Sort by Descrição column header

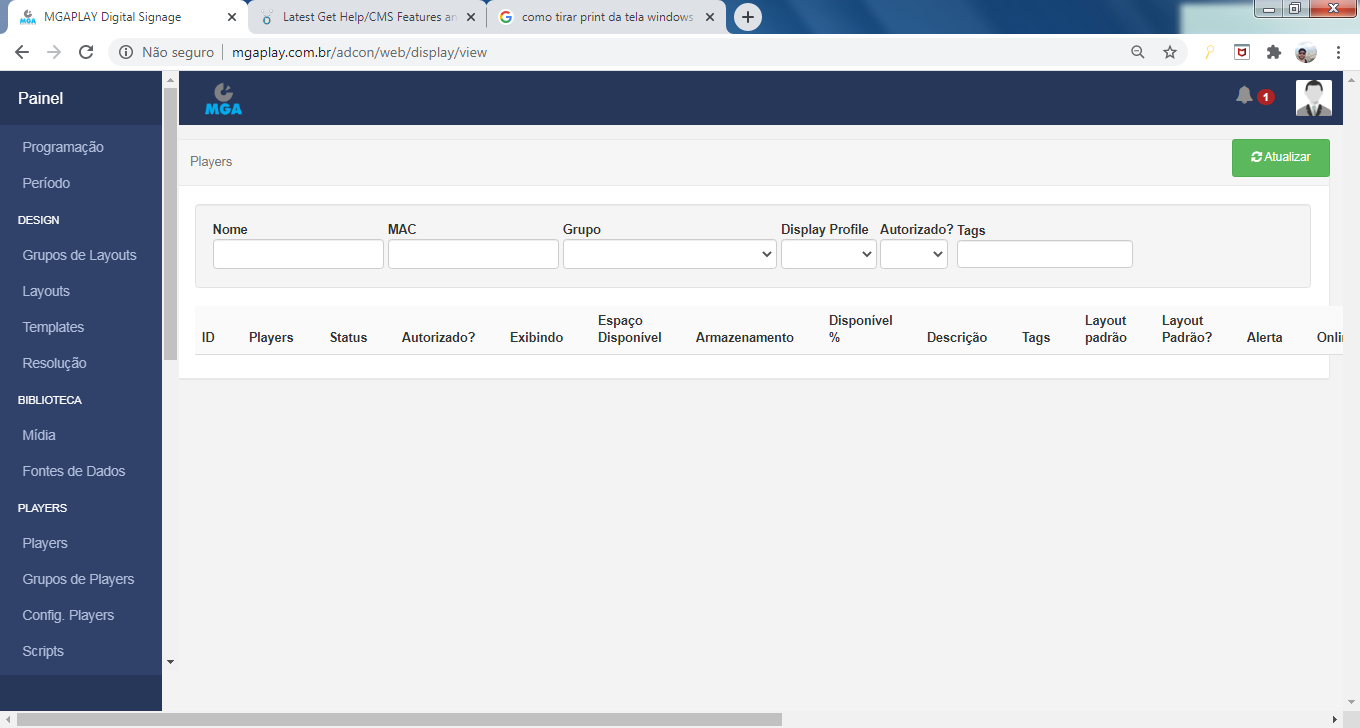957,337
